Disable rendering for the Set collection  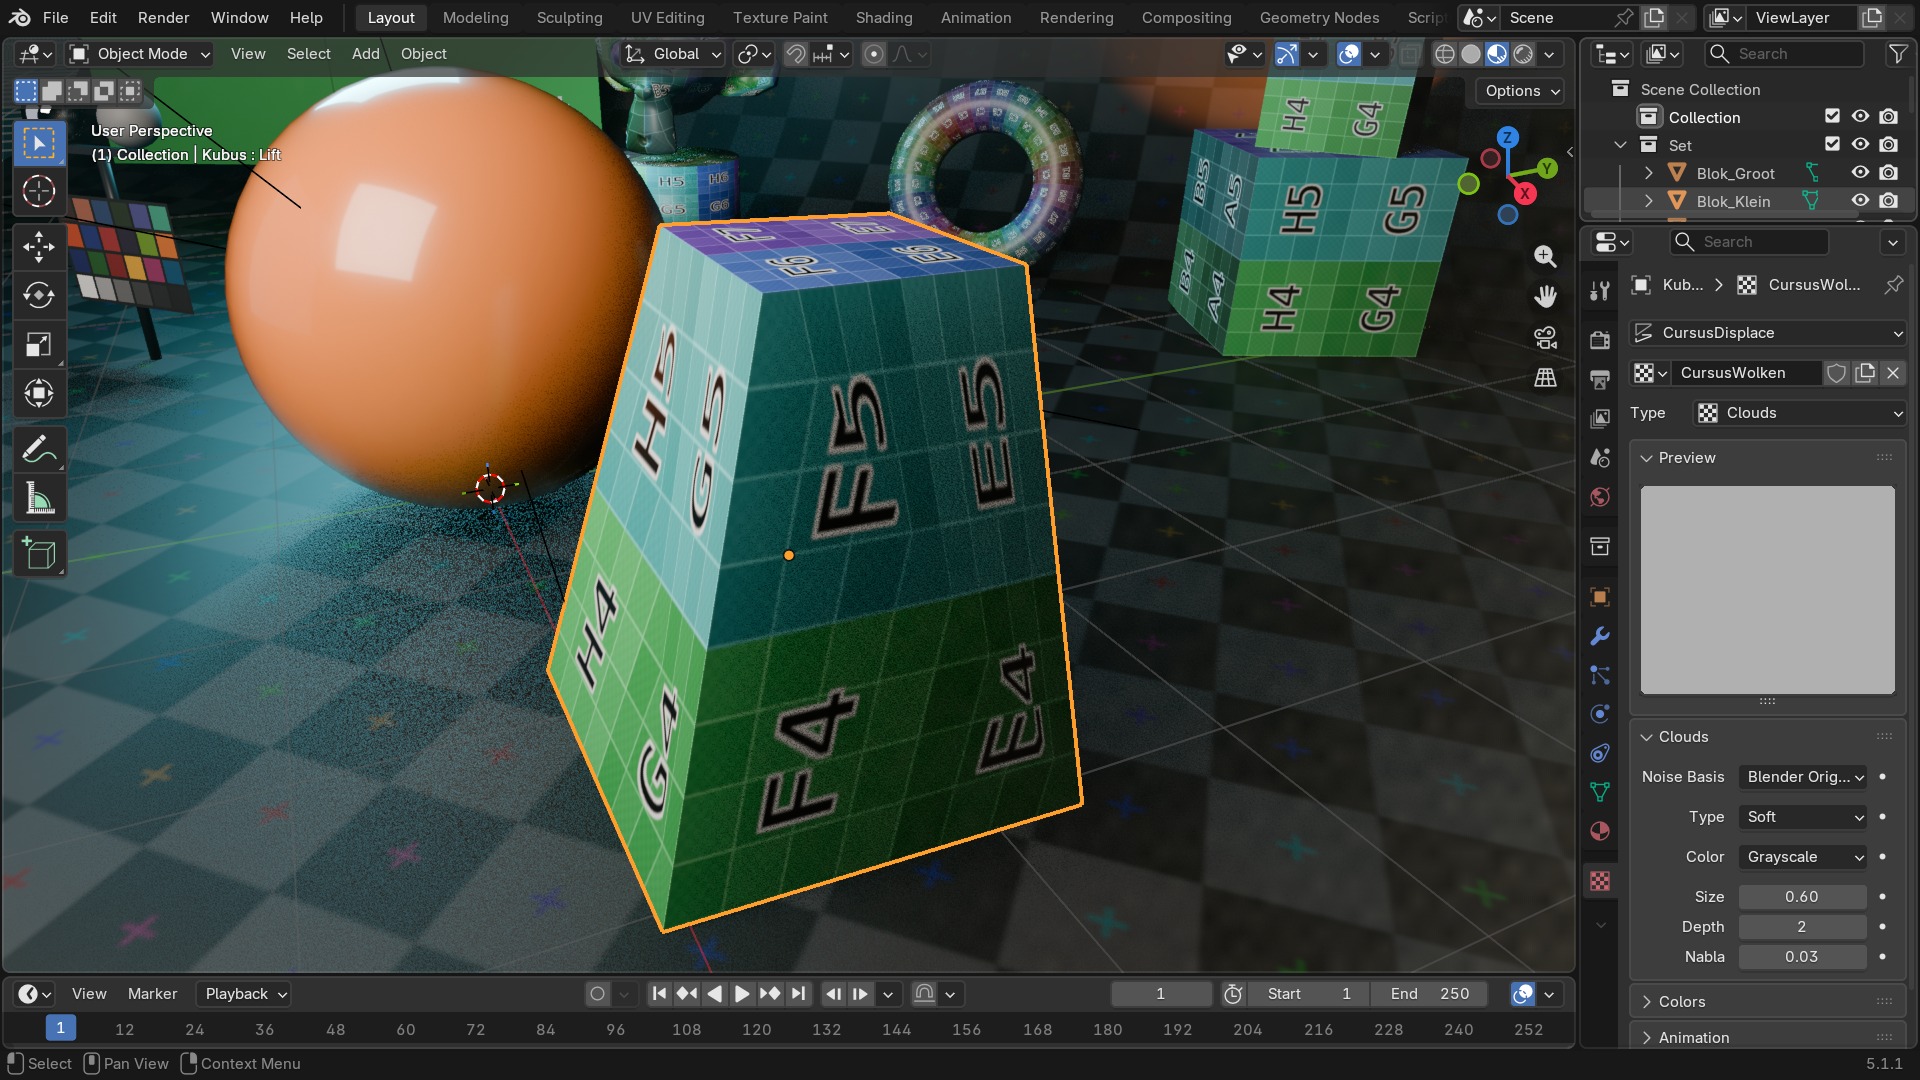1888,145
